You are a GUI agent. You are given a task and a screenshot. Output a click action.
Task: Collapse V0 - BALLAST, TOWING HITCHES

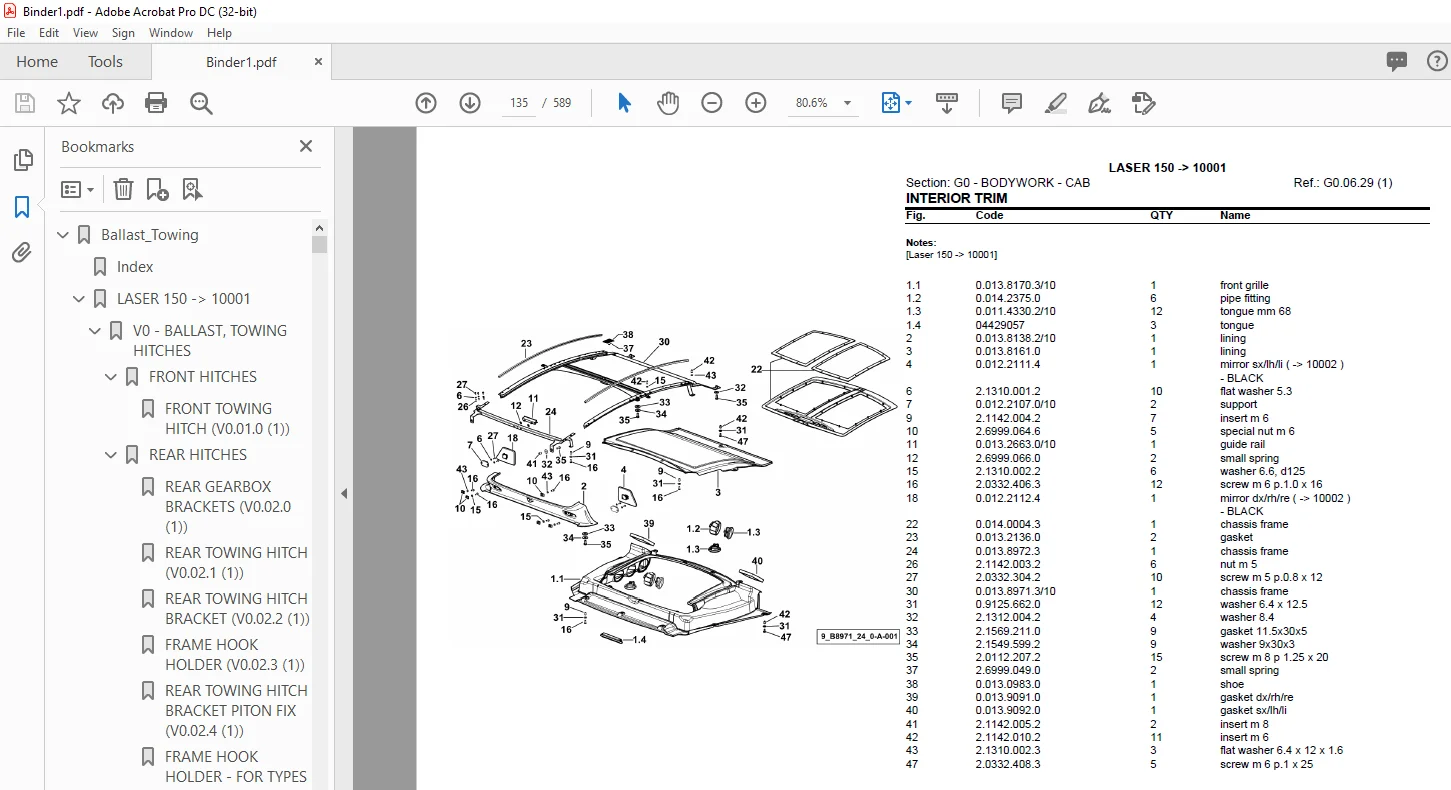(x=96, y=331)
